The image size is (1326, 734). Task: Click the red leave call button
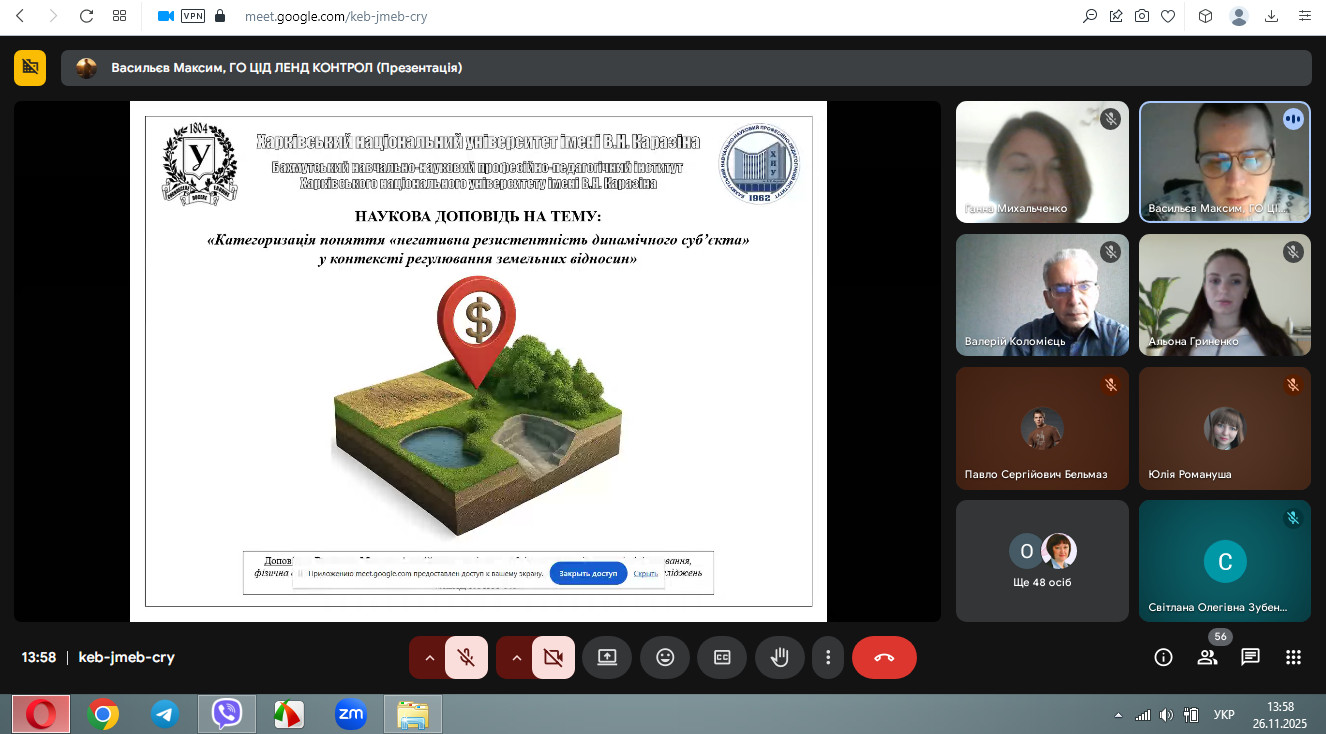884,658
